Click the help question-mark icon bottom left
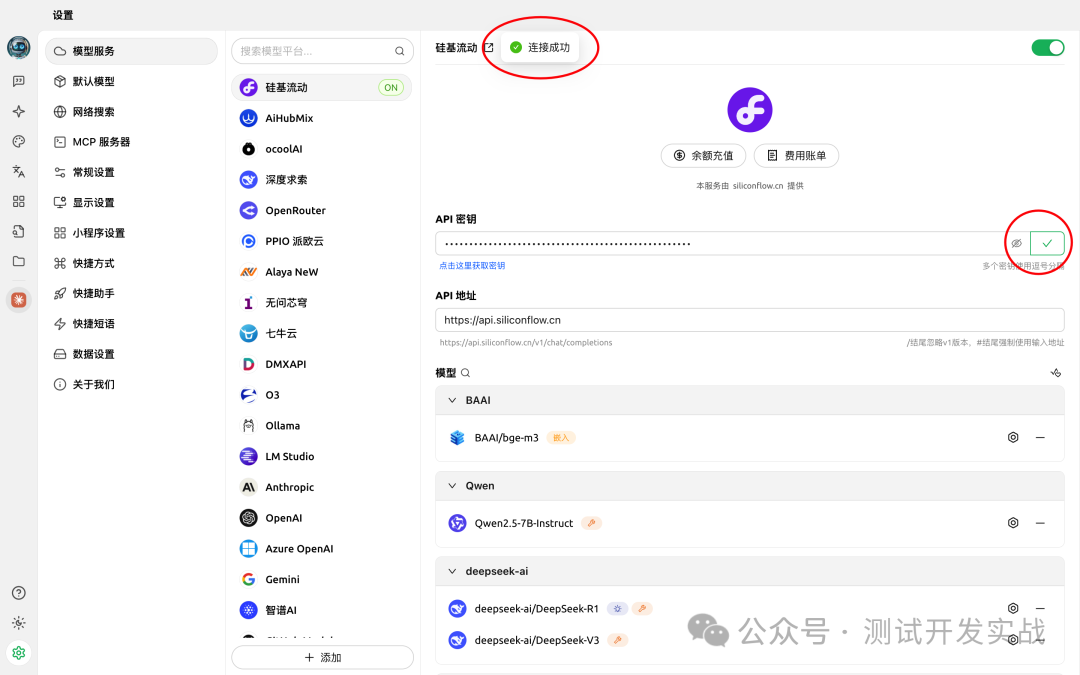The image size is (1080, 675). point(18,592)
